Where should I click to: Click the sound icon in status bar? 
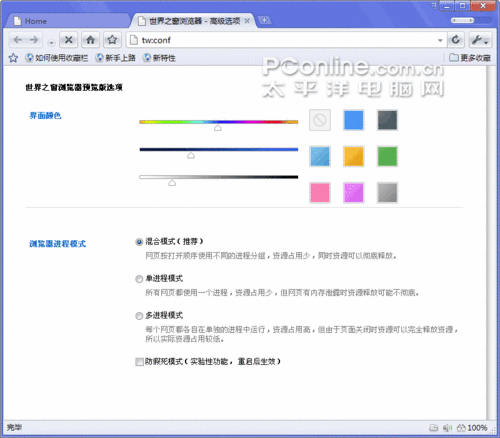point(447,427)
